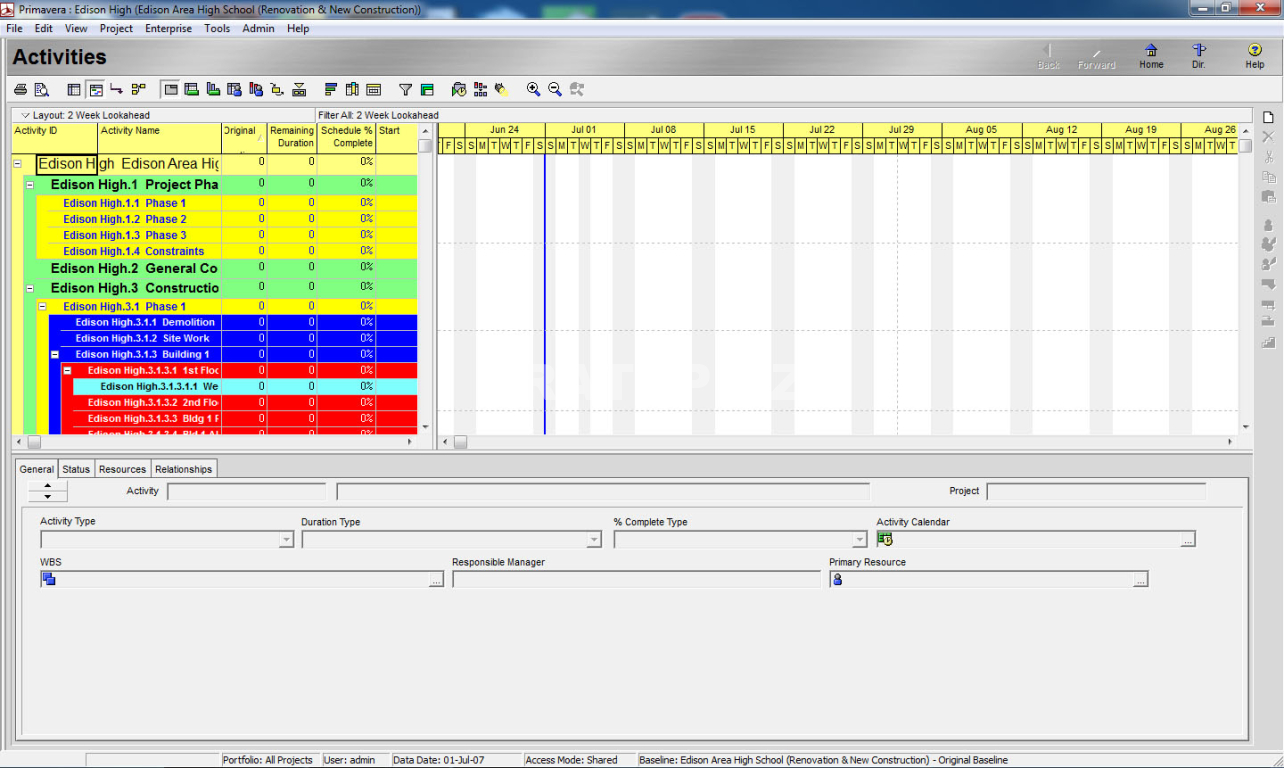Zoom out on the Gantt chart
This screenshot has height=768, width=1284.
coord(555,90)
